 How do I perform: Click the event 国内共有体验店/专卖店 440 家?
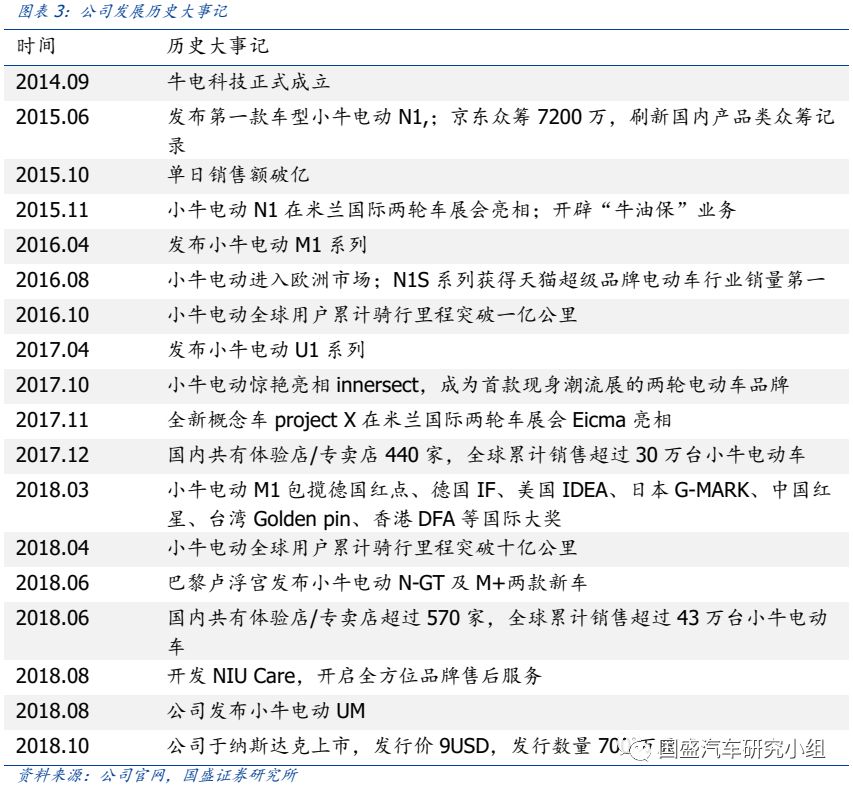[486, 455]
